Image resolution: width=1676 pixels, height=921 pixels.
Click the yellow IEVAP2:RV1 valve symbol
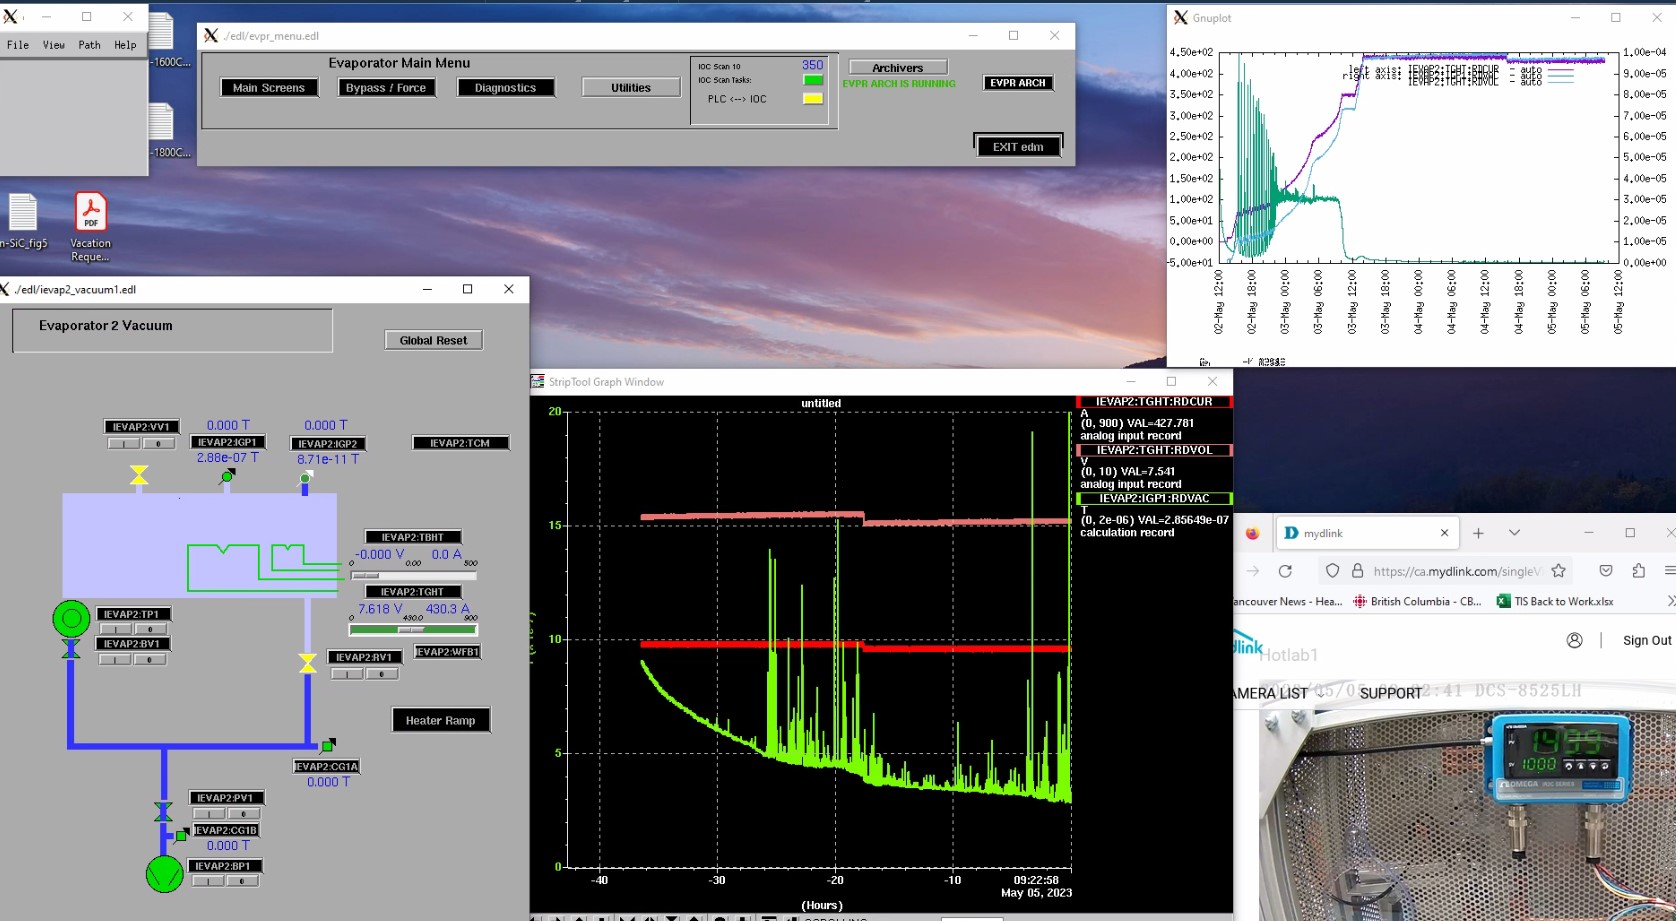(308, 663)
